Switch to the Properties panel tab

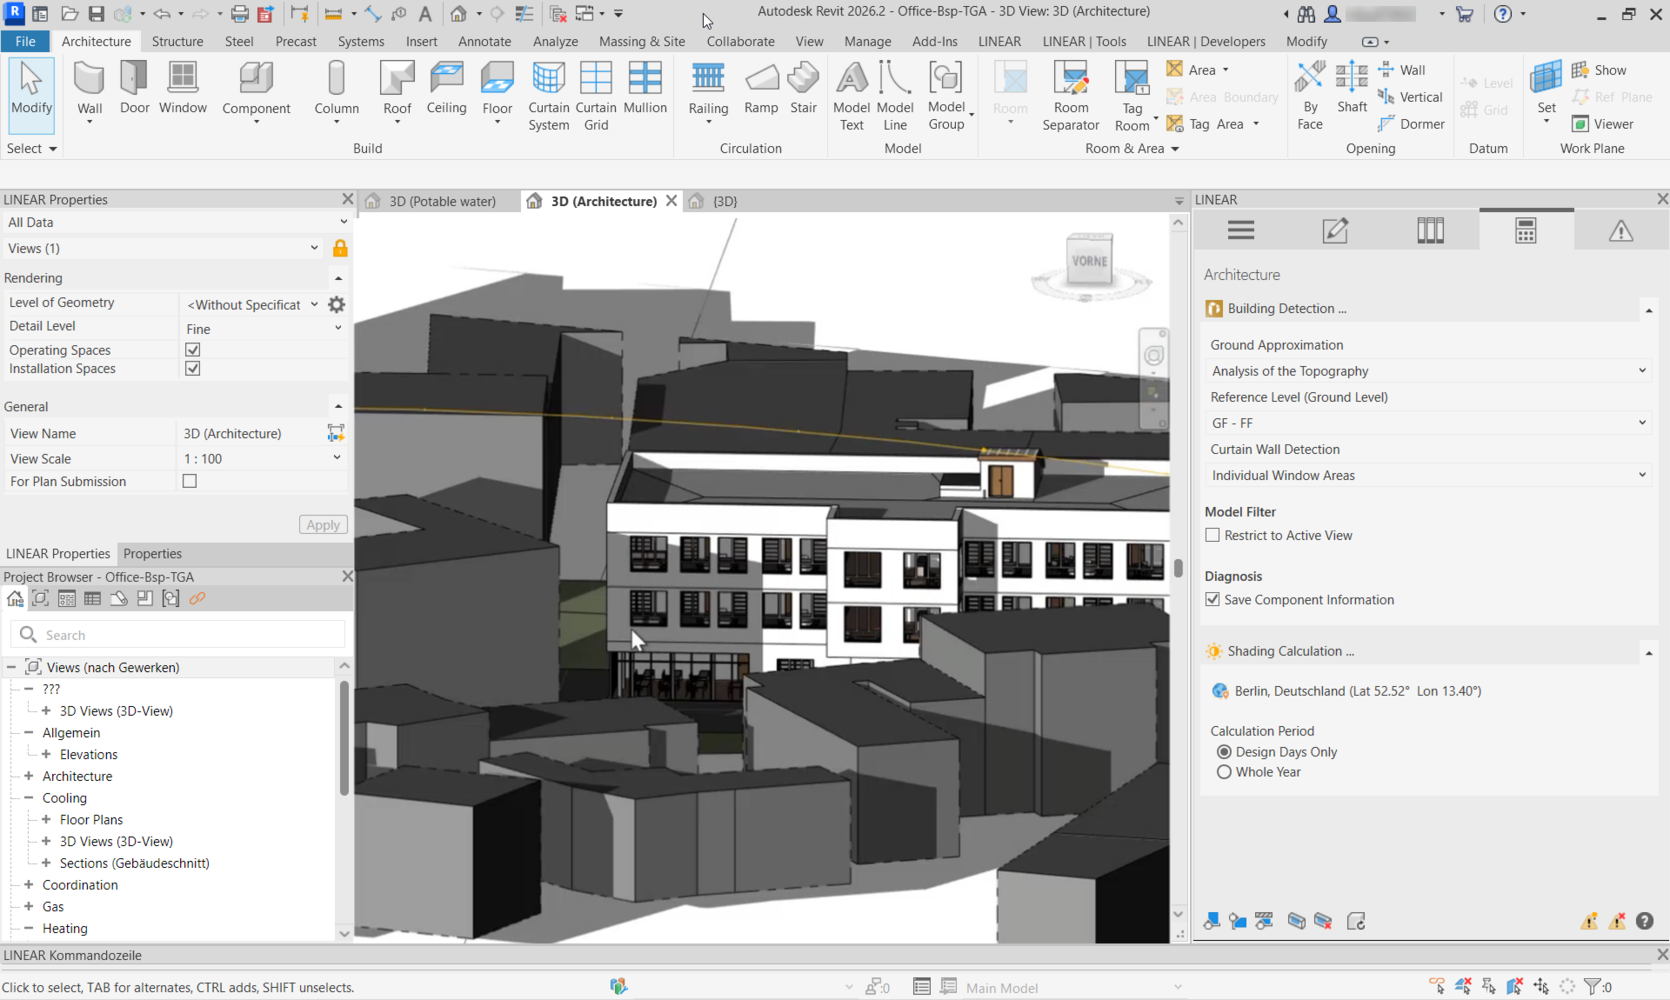(152, 554)
